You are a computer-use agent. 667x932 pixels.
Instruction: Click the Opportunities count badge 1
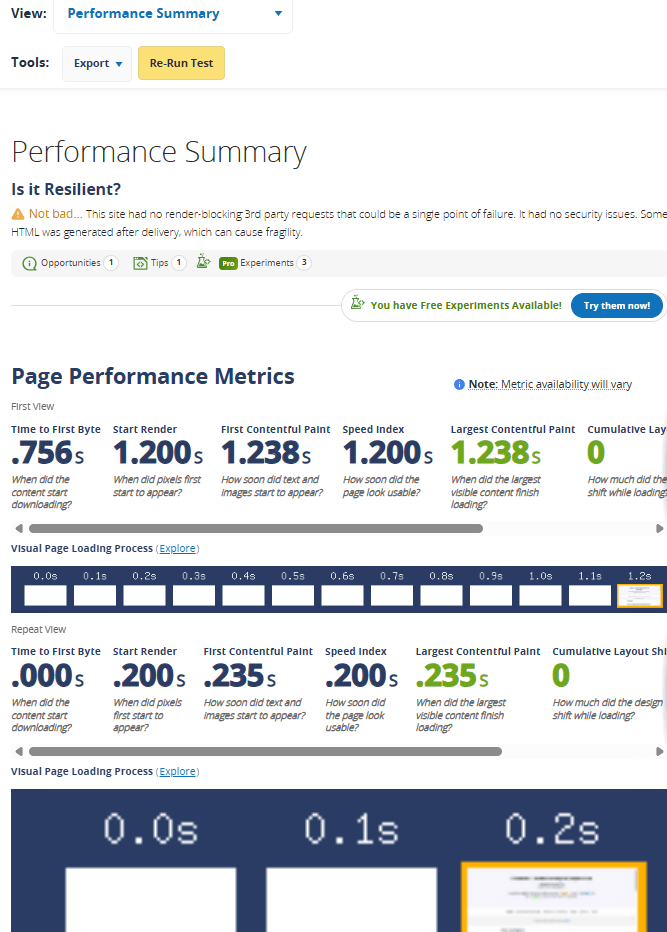click(x=111, y=262)
